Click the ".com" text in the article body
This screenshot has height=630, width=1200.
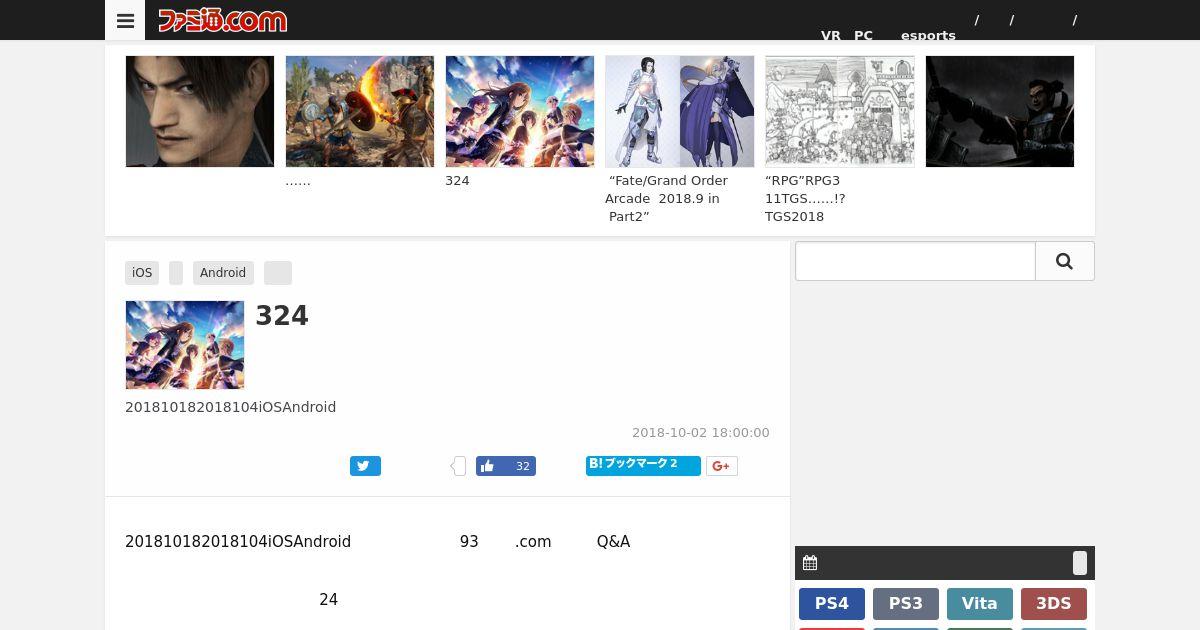(x=533, y=542)
